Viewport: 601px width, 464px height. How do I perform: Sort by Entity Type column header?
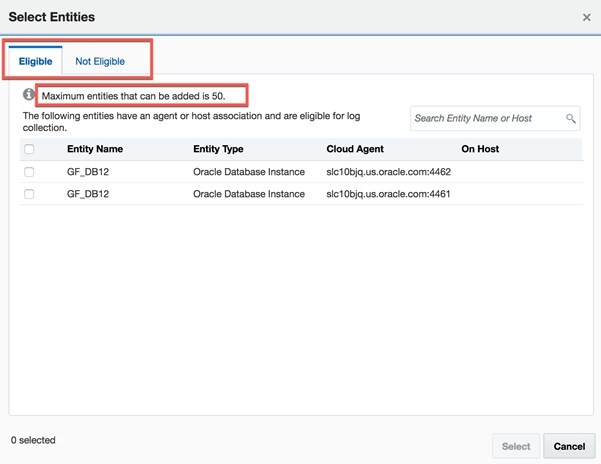point(218,149)
